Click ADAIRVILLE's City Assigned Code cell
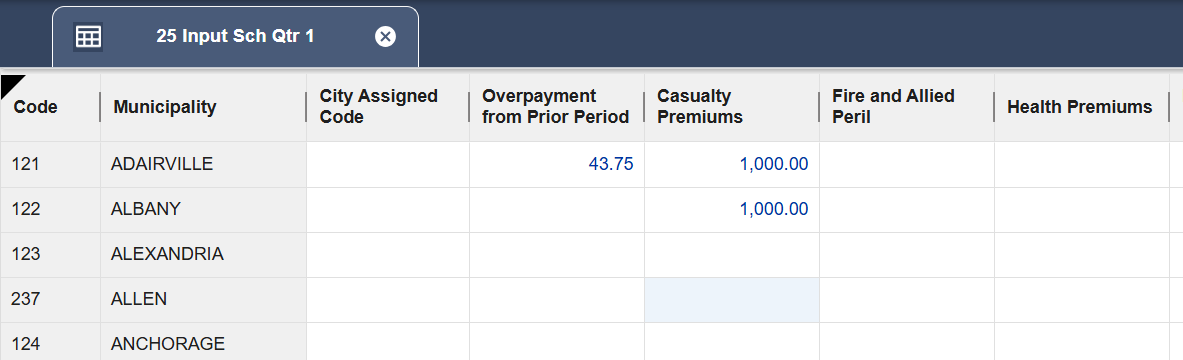 388,165
